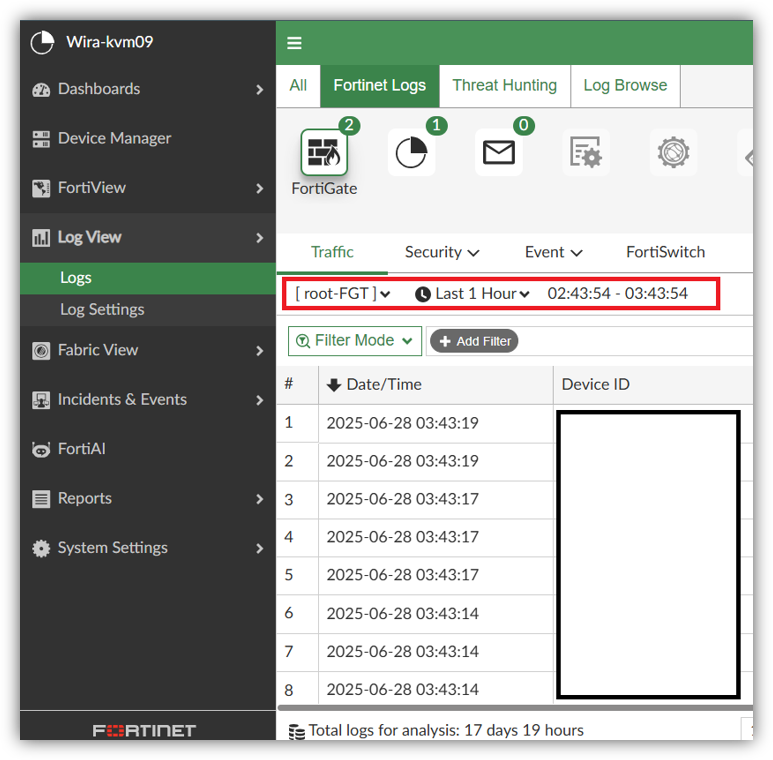
Task: Click the Fabric View icon
Action: (41, 351)
